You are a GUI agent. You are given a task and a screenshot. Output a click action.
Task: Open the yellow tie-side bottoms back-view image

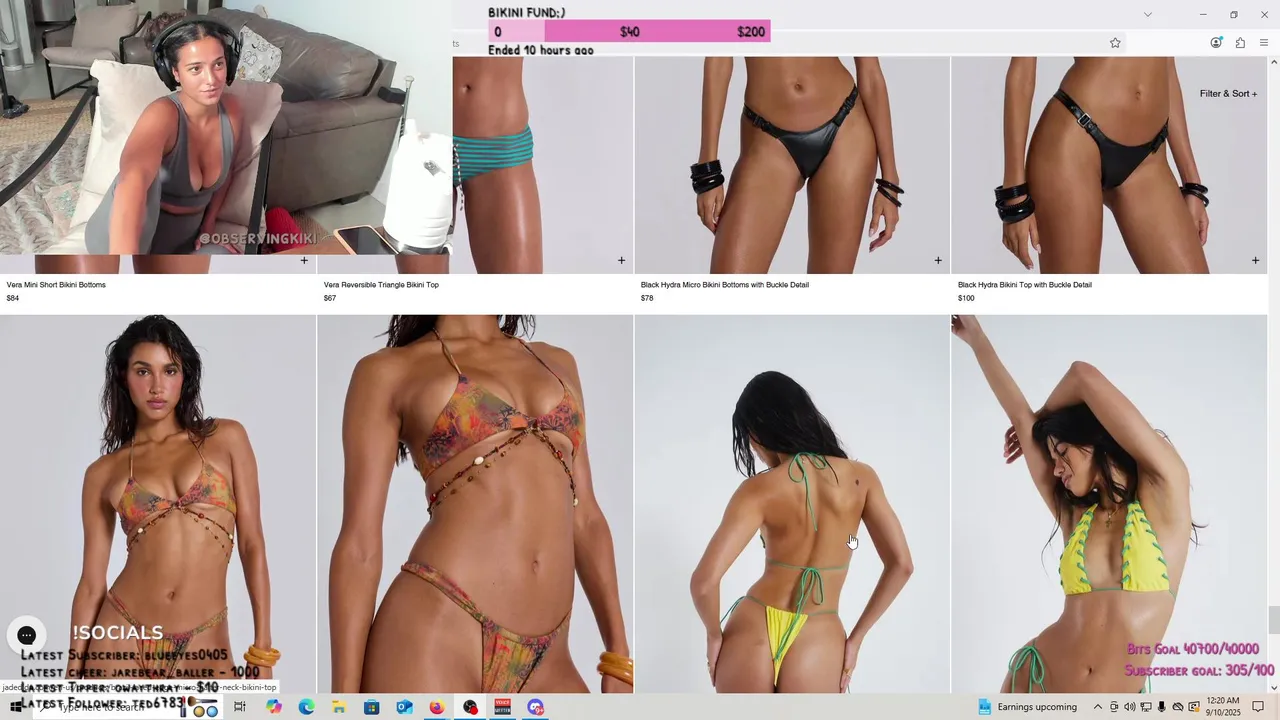pos(792,504)
